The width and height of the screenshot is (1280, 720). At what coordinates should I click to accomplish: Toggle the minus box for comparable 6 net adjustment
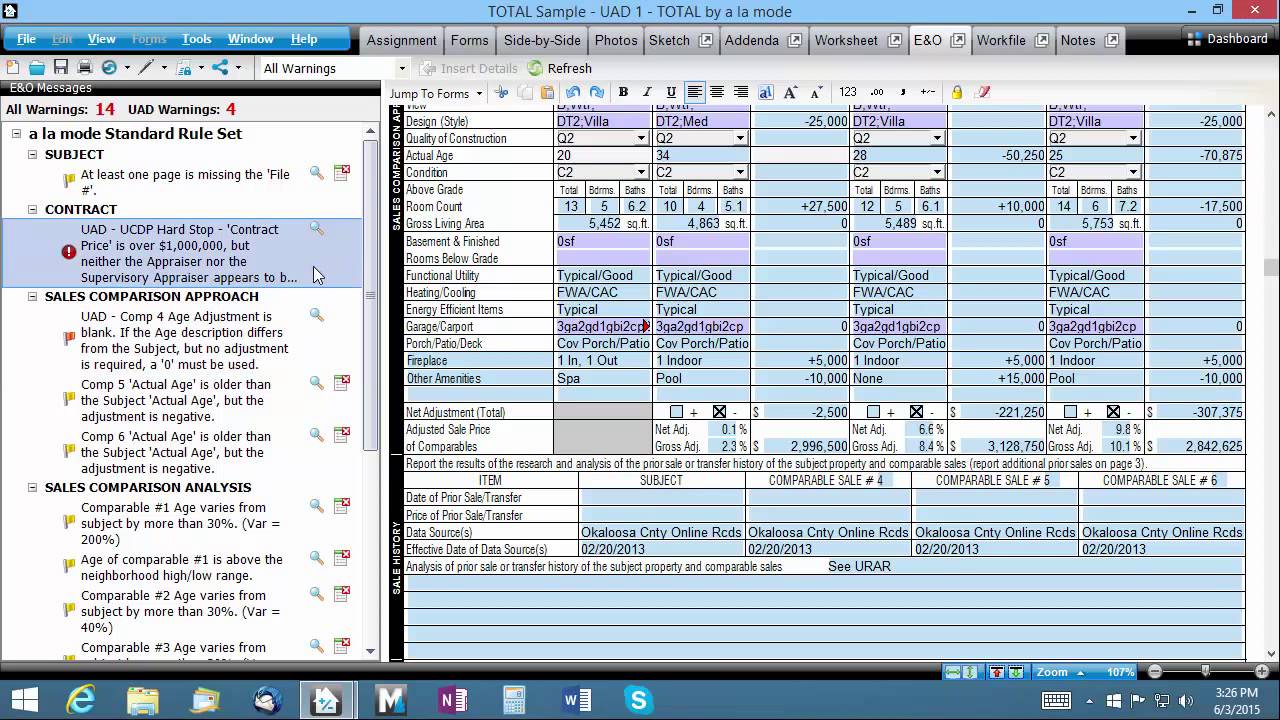pyautogui.click(x=1113, y=412)
